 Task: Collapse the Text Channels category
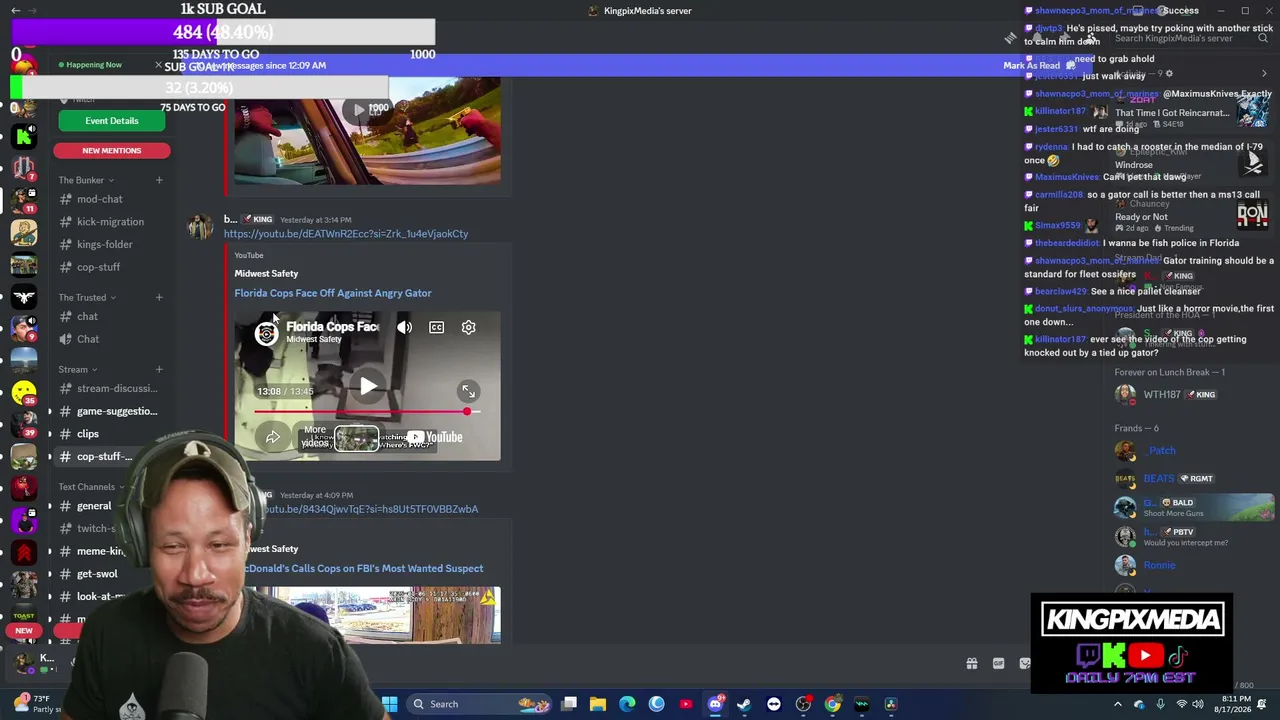point(92,487)
